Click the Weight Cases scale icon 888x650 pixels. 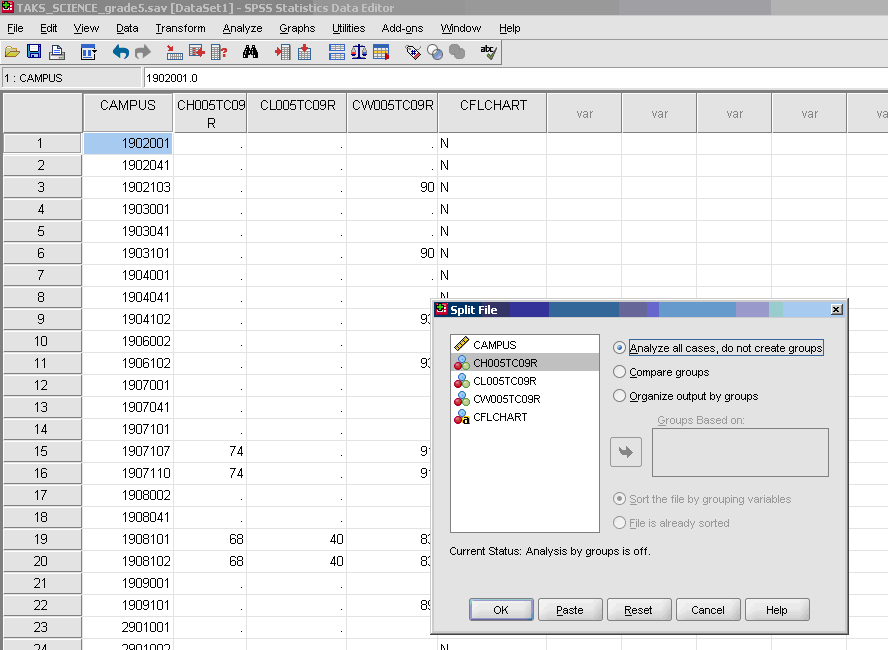click(358, 52)
